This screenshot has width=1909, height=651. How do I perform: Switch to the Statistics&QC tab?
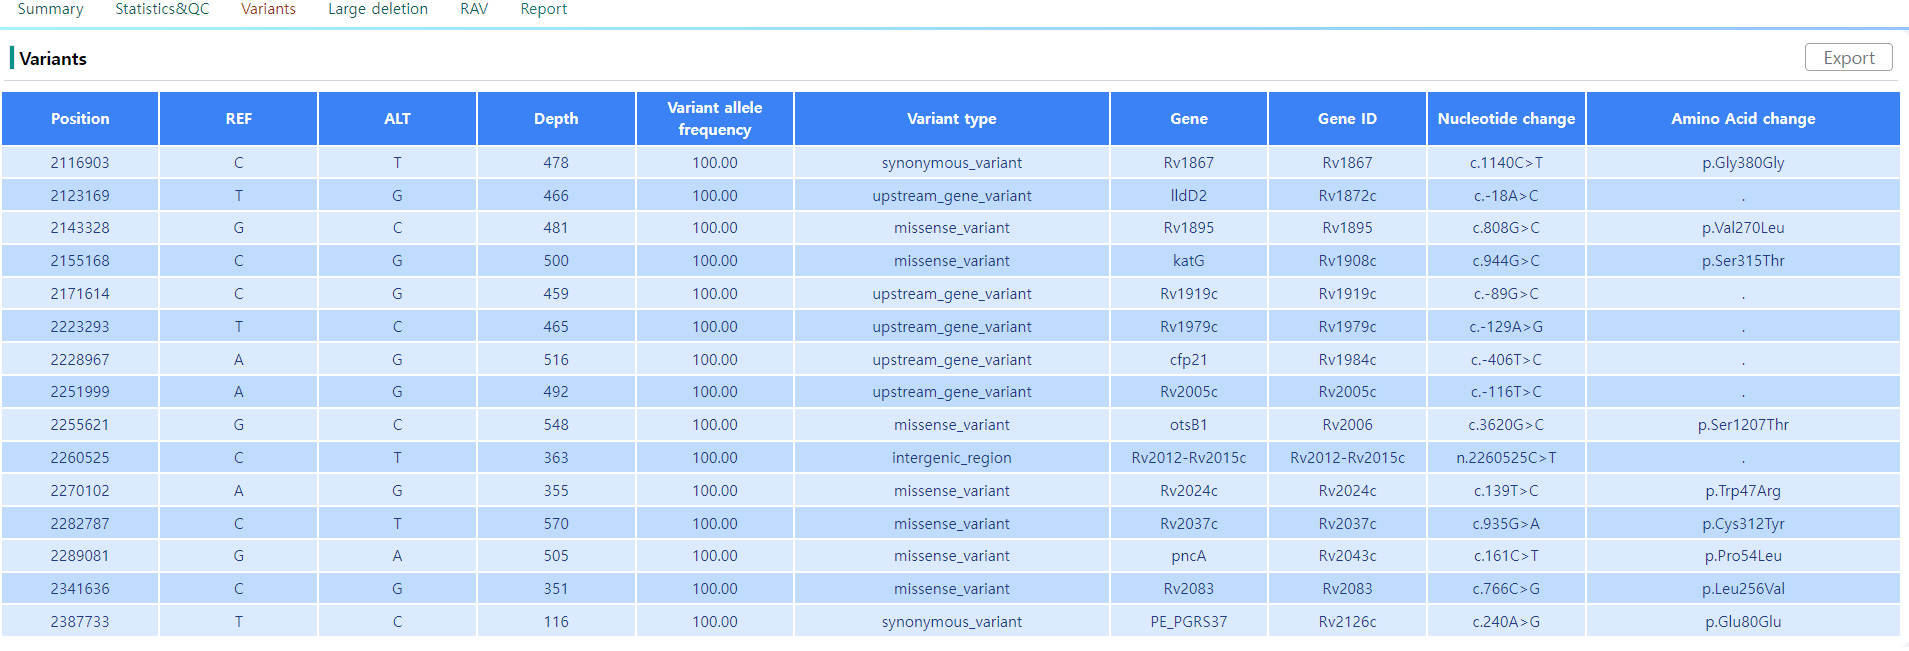click(162, 9)
